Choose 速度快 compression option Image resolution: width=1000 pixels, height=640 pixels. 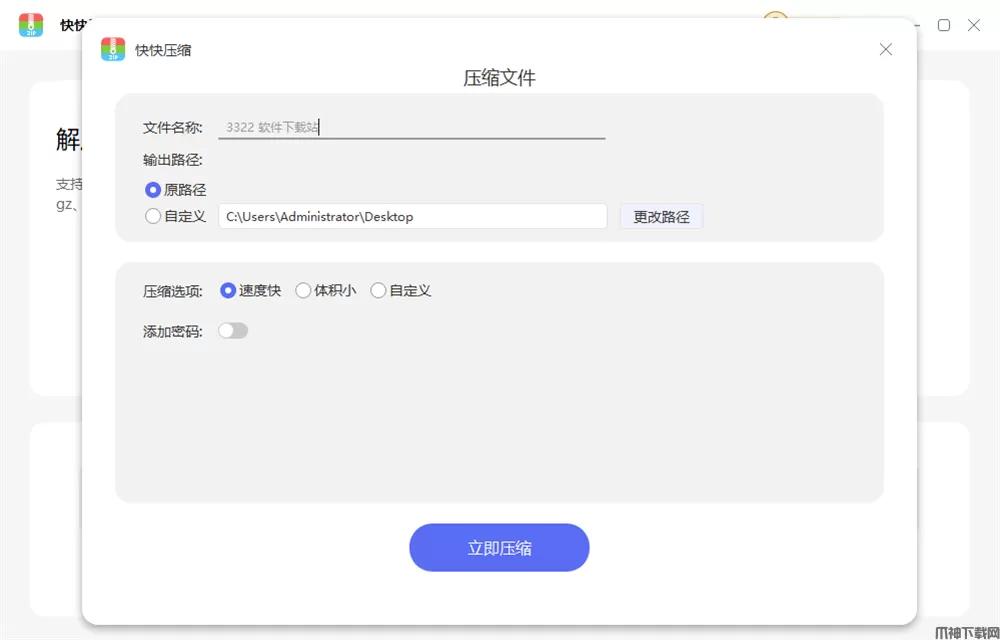click(x=228, y=291)
